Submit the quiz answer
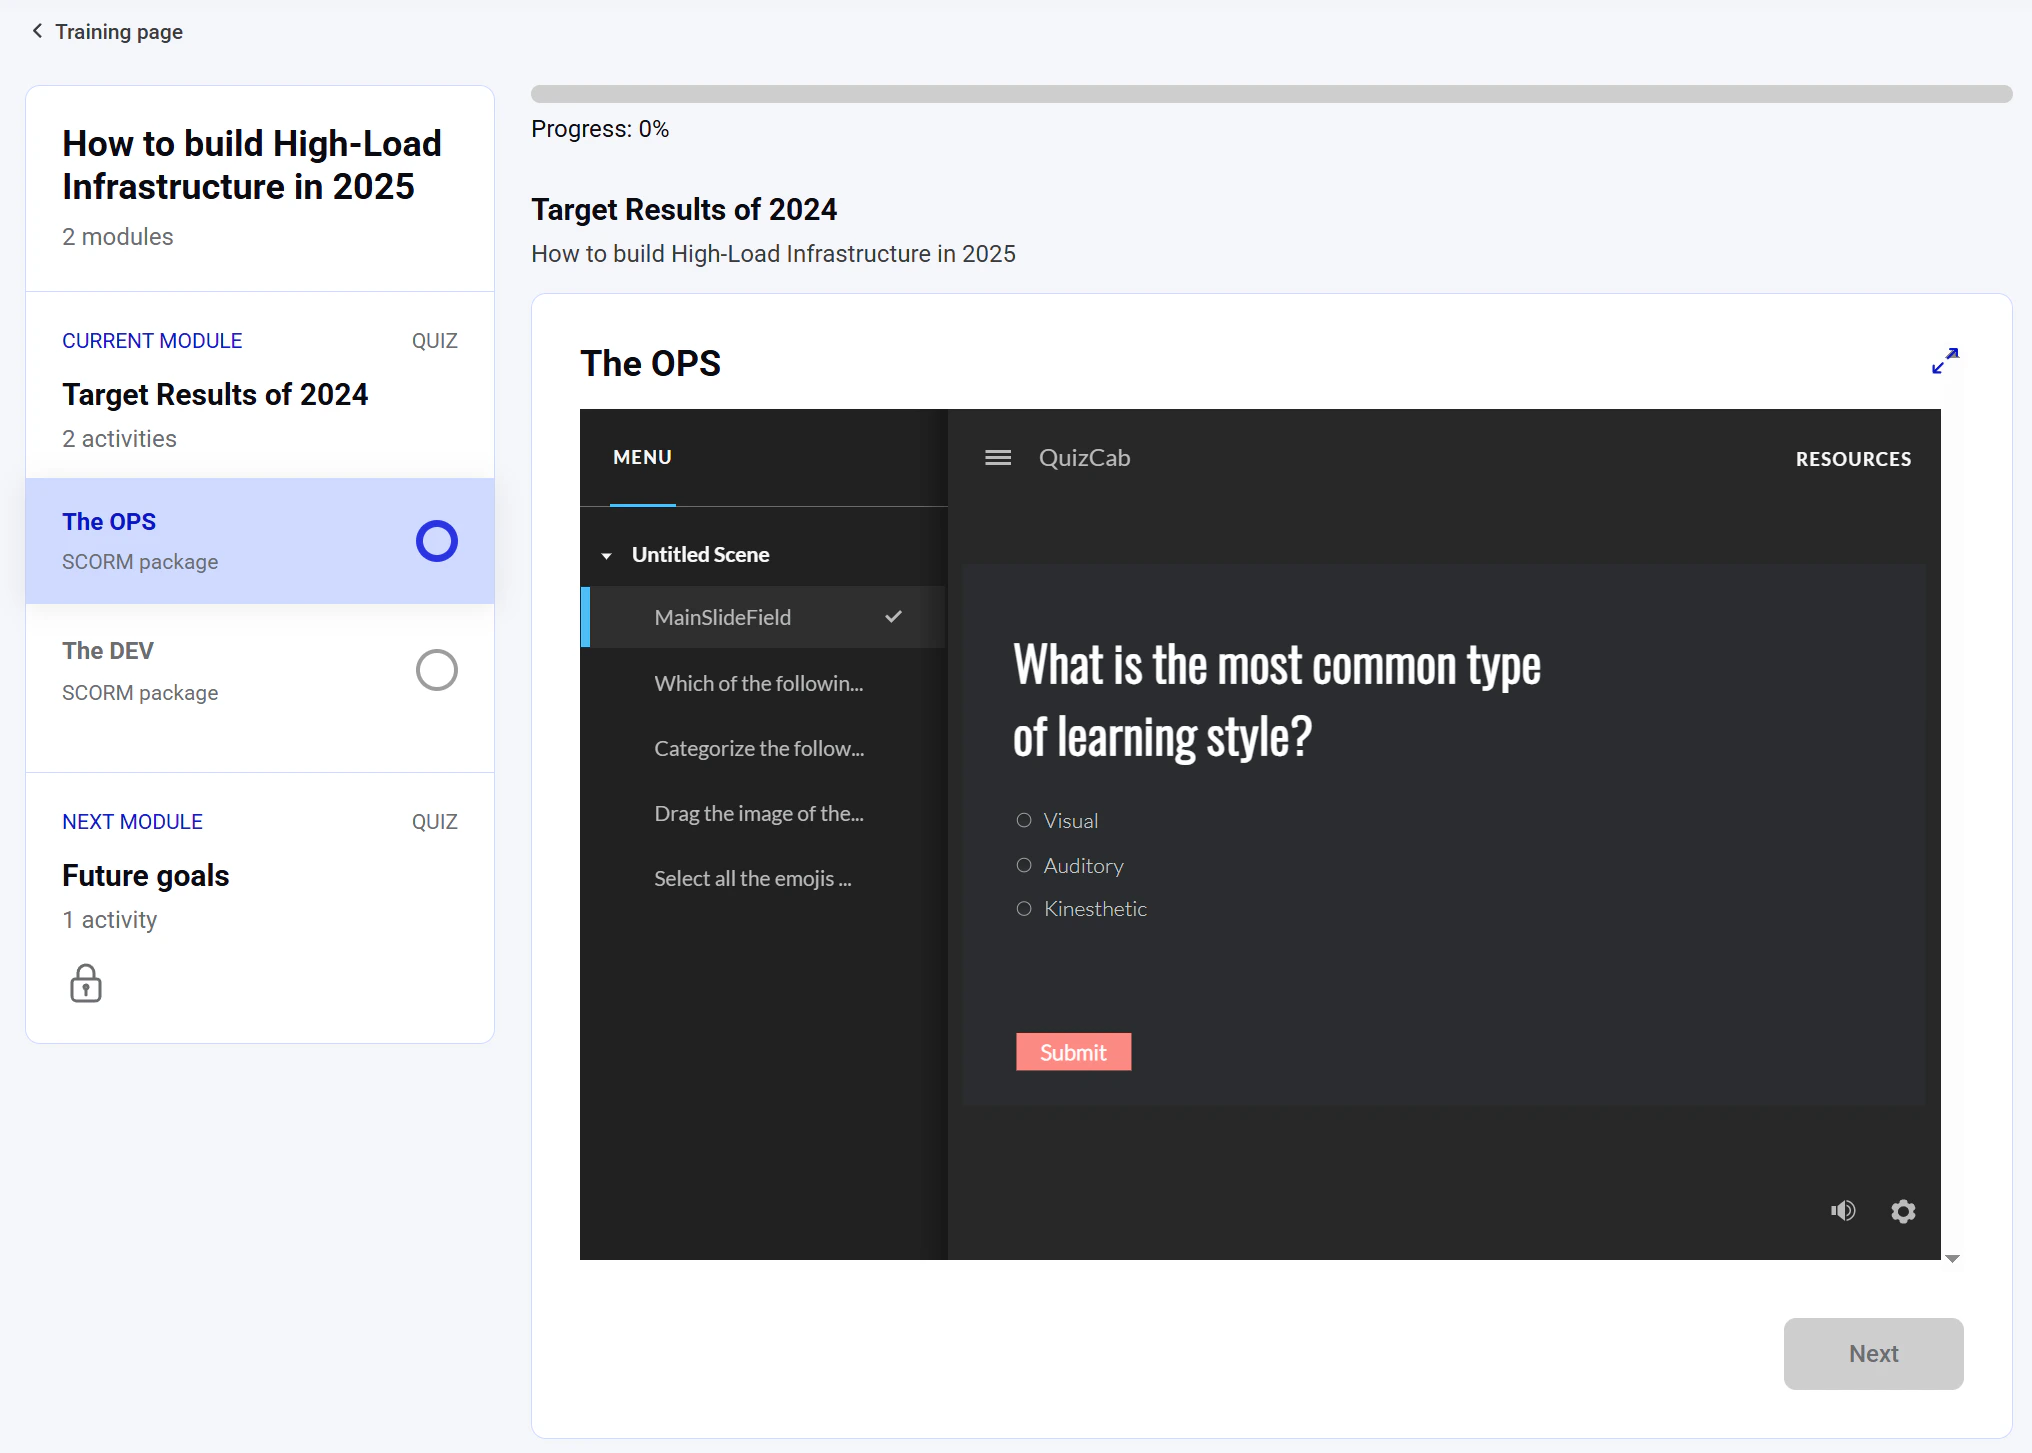 (1073, 1052)
